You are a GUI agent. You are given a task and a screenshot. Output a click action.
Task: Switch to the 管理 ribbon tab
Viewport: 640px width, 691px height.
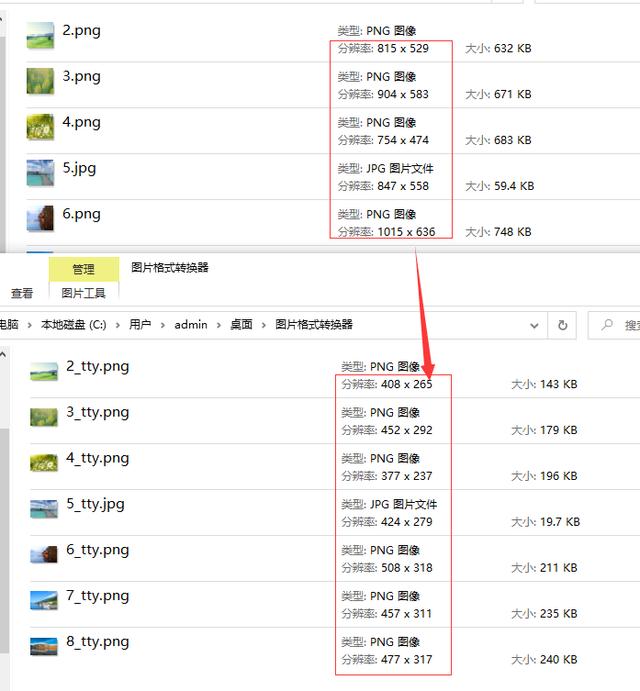pos(83,269)
